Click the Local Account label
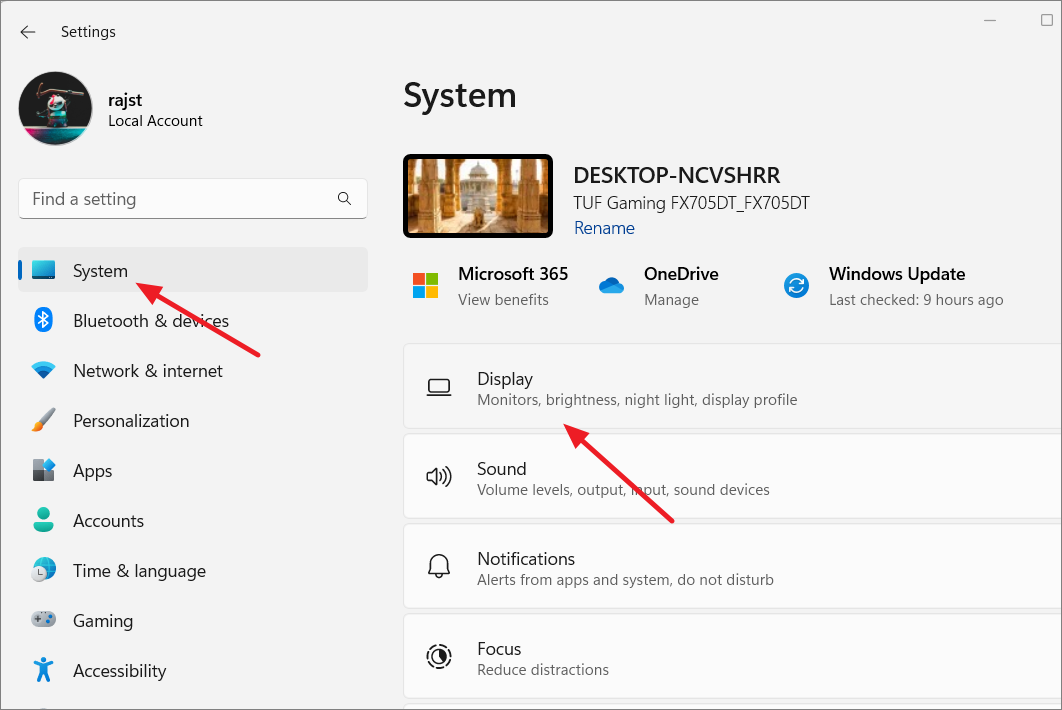This screenshot has width=1062, height=710. [x=155, y=121]
